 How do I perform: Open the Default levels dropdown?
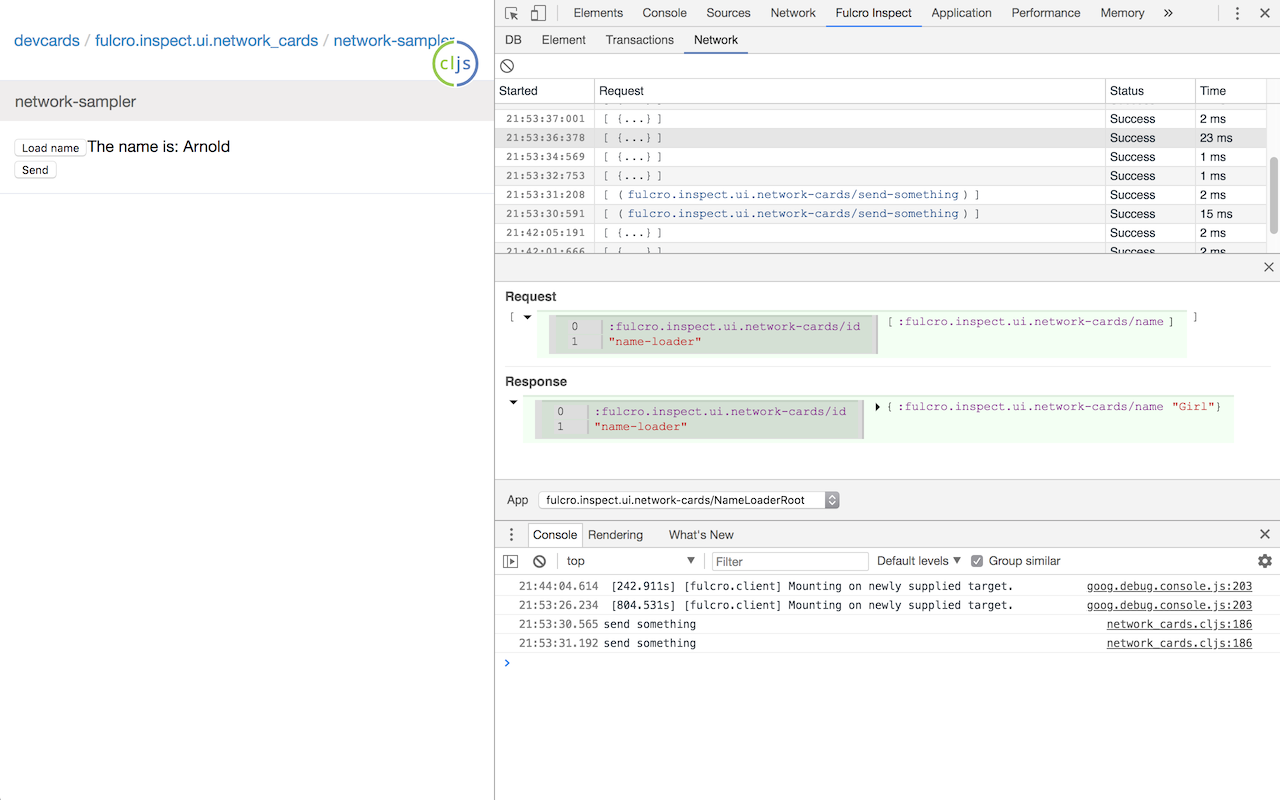918,561
